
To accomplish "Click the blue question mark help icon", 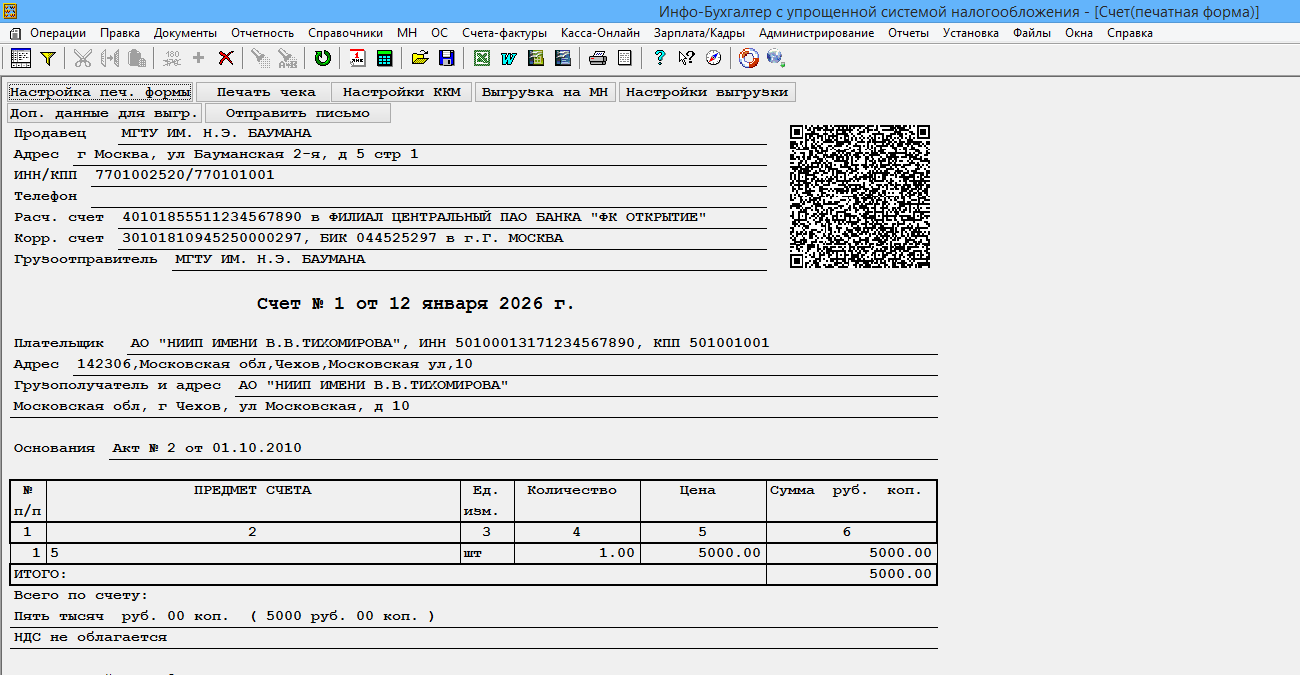I will click(x=660, y=58).
